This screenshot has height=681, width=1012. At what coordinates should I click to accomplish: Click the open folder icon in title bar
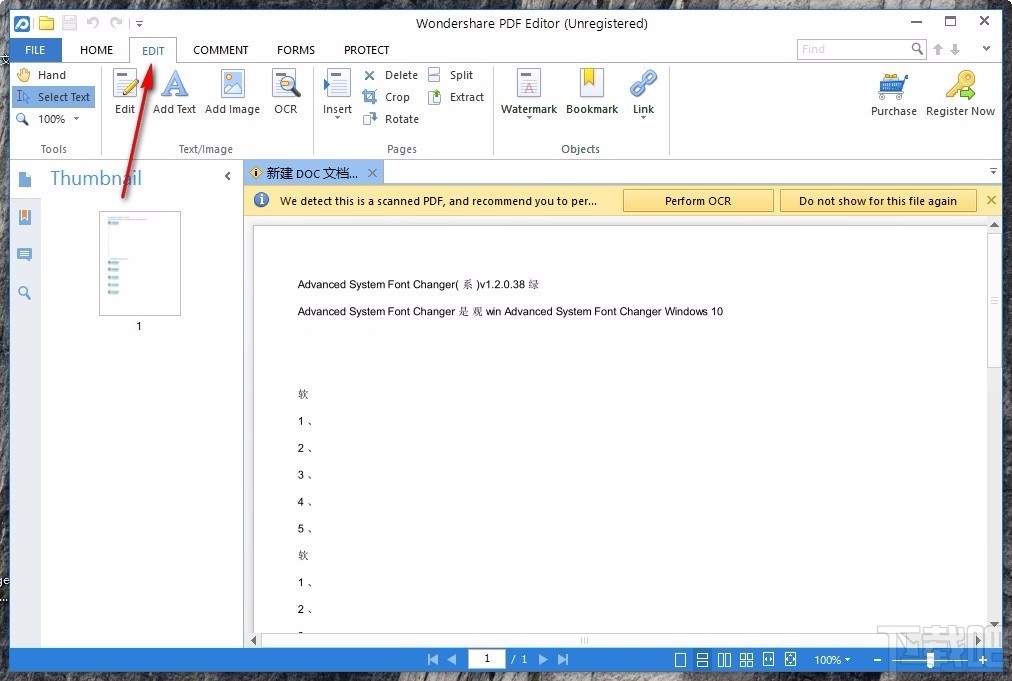tap(46, 23)
